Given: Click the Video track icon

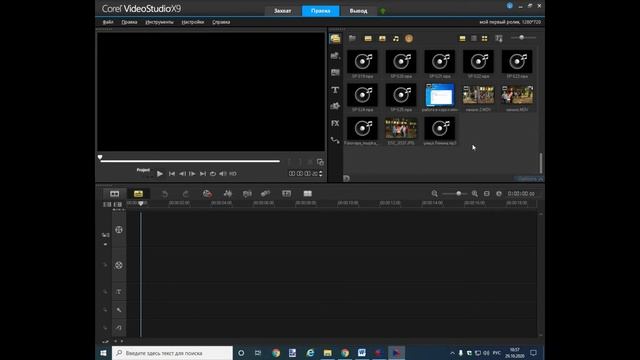Looking at the screenshot, I should (x=119, y=230).
